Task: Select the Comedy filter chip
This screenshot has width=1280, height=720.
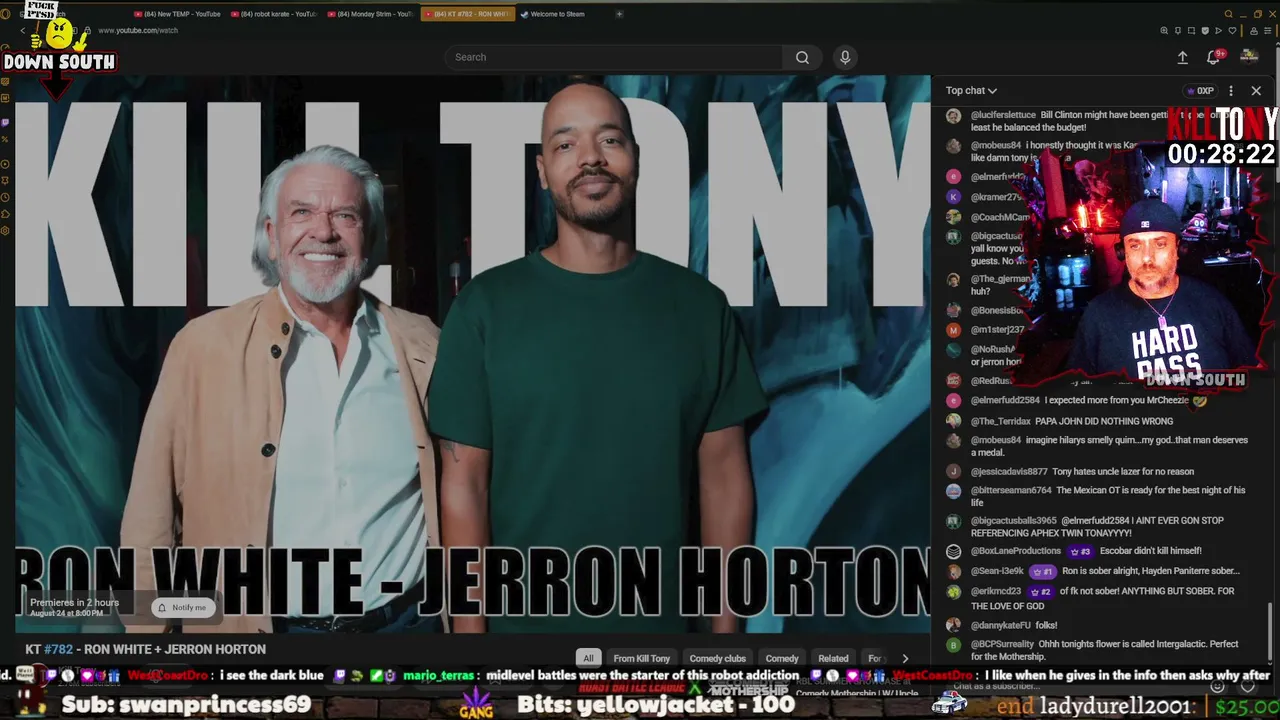Action: coord(782,658)
